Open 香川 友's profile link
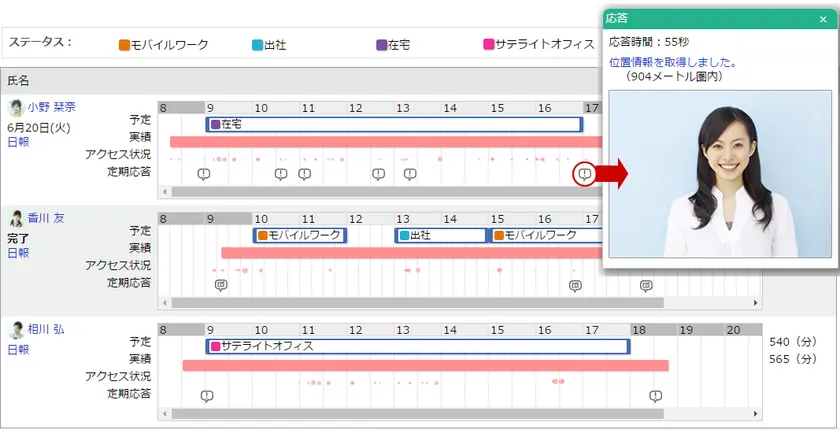Image resolution: width=840 pixels, height=430 pixels. pos(46,218)
